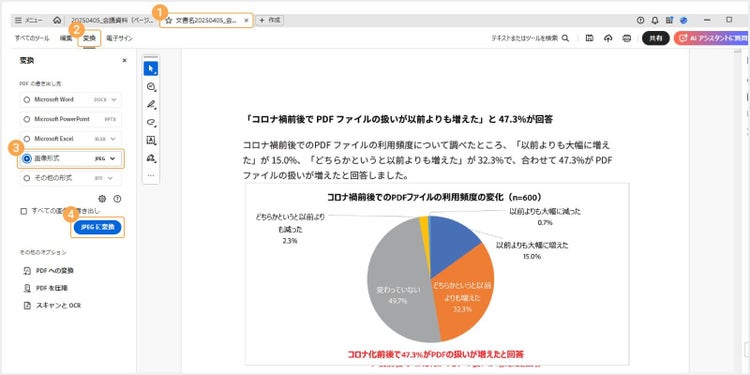
Task: Open the help icon in title bar
Action: click(640, 20)
